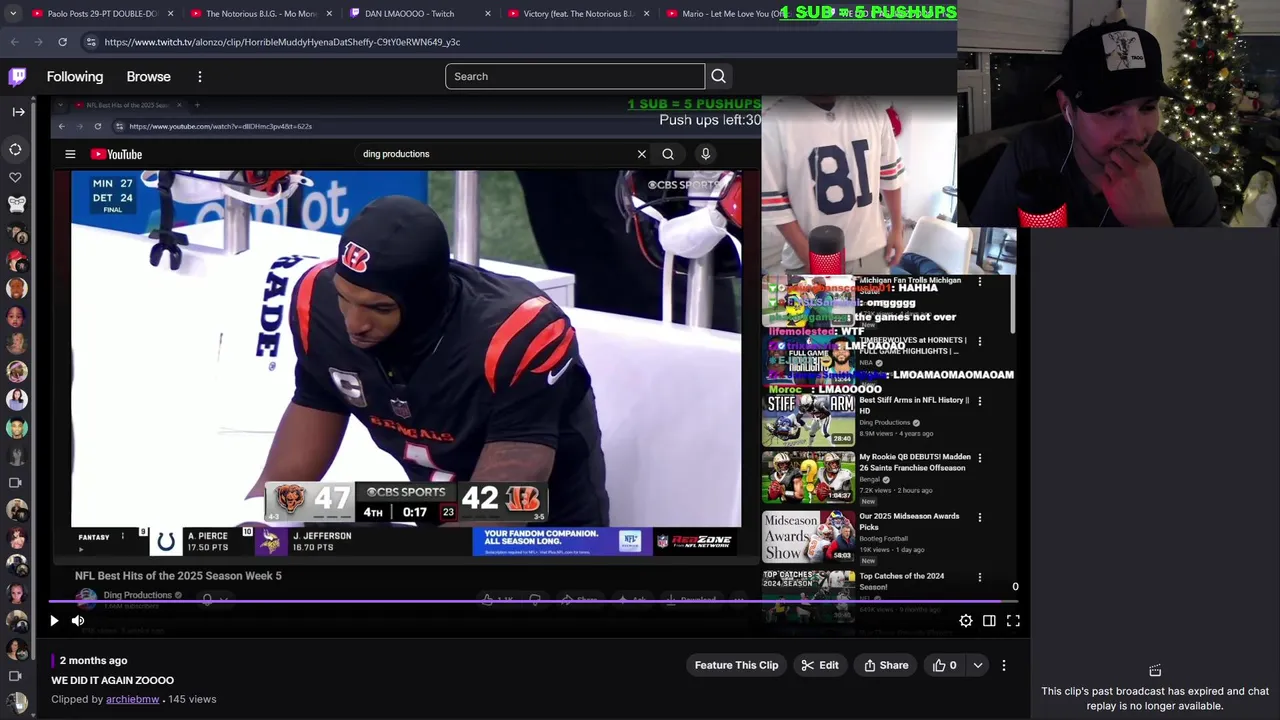Switch to The Notorious B.I.G. Mo Money tab
This screenshot has width=1280, height=720.
click(x=260, y=14)
